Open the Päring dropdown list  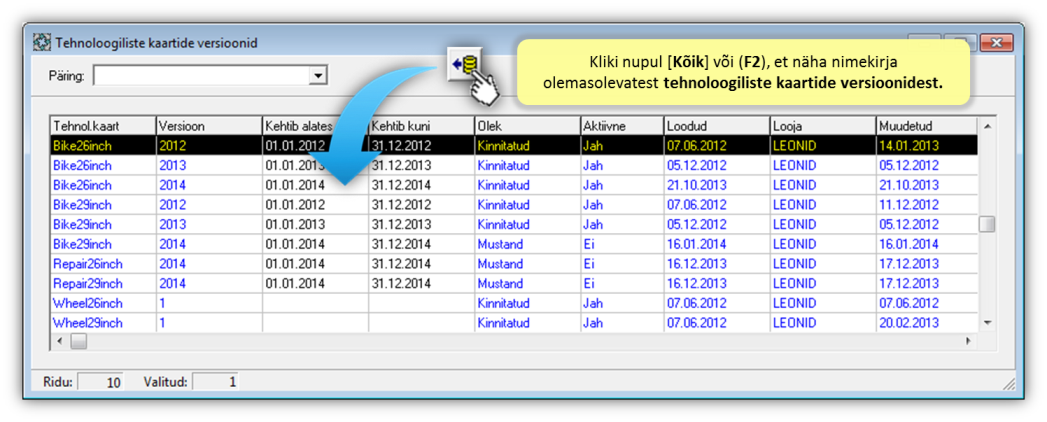pos(318,75)
